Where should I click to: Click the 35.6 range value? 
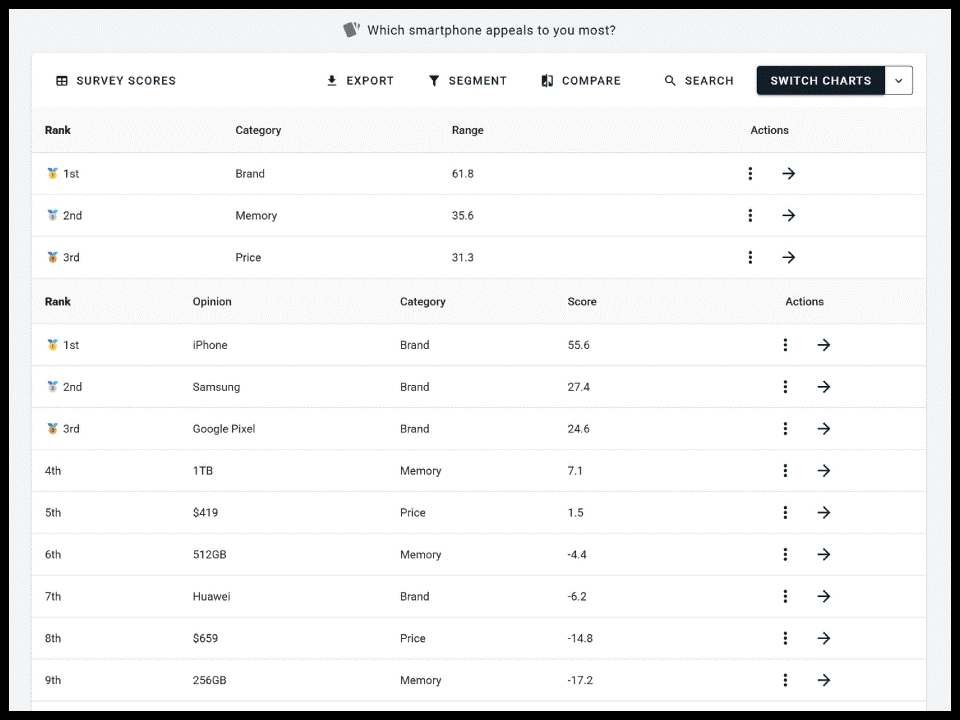coord(463,216)
